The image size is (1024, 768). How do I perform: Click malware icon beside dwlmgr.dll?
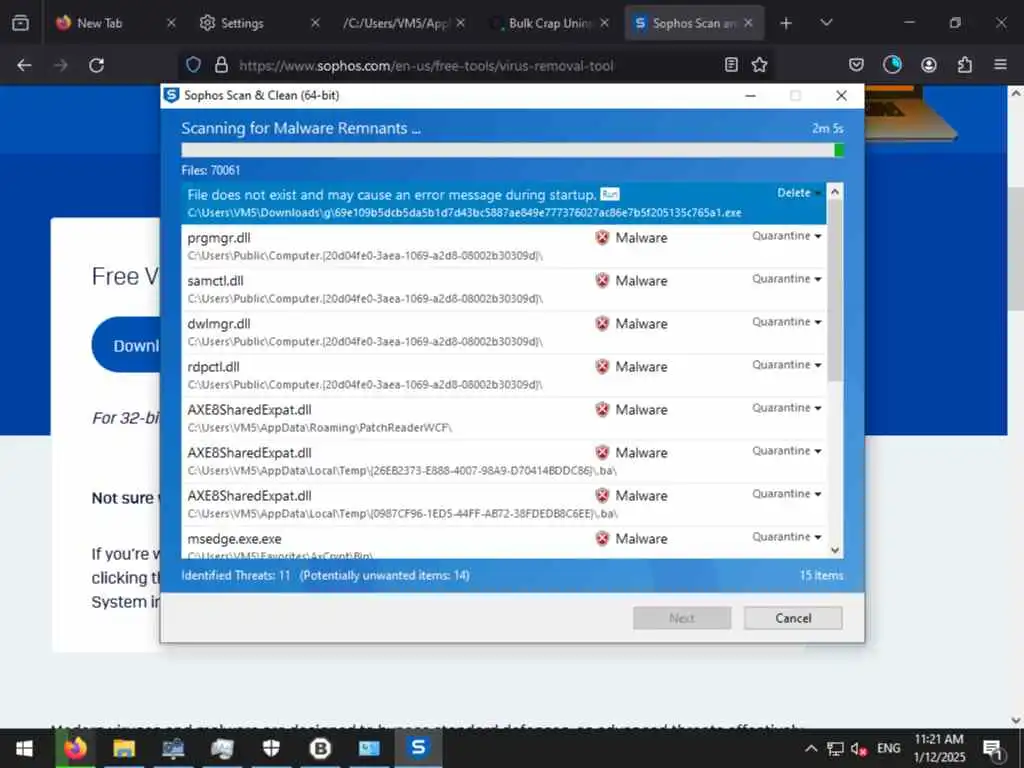tap(602, 323)
